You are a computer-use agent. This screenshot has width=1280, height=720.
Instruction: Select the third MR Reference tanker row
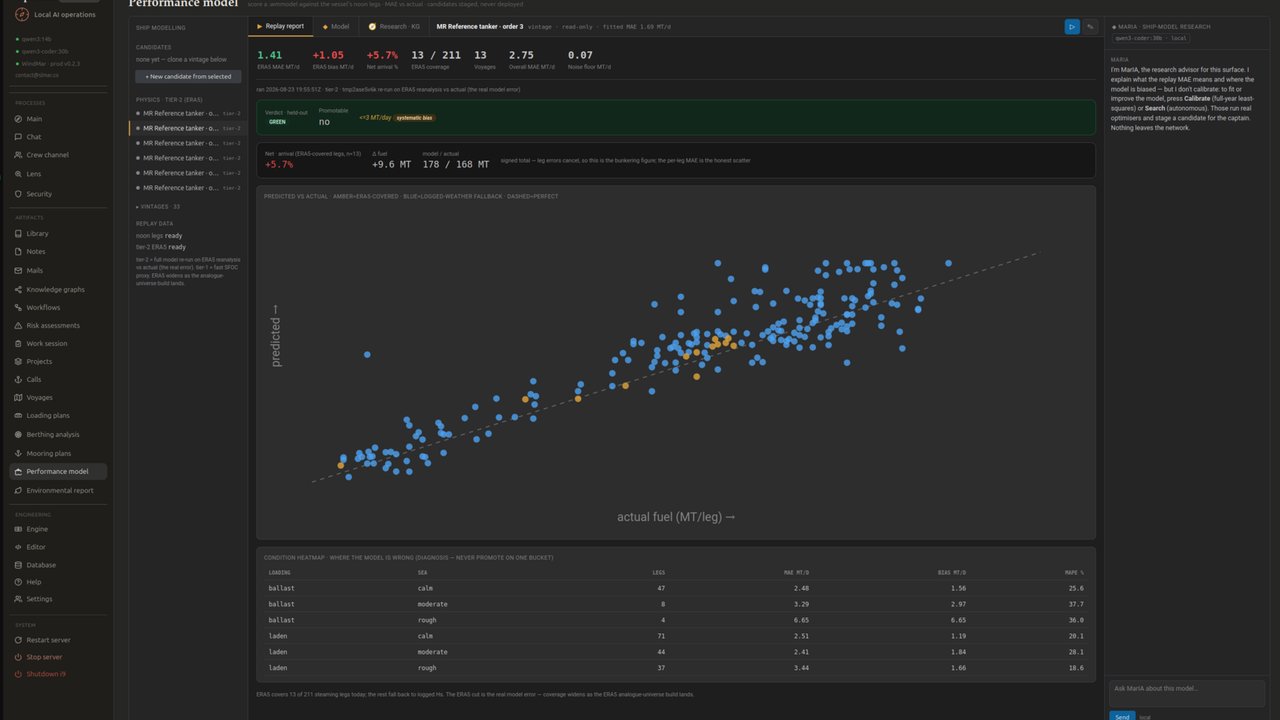[189, 143]
